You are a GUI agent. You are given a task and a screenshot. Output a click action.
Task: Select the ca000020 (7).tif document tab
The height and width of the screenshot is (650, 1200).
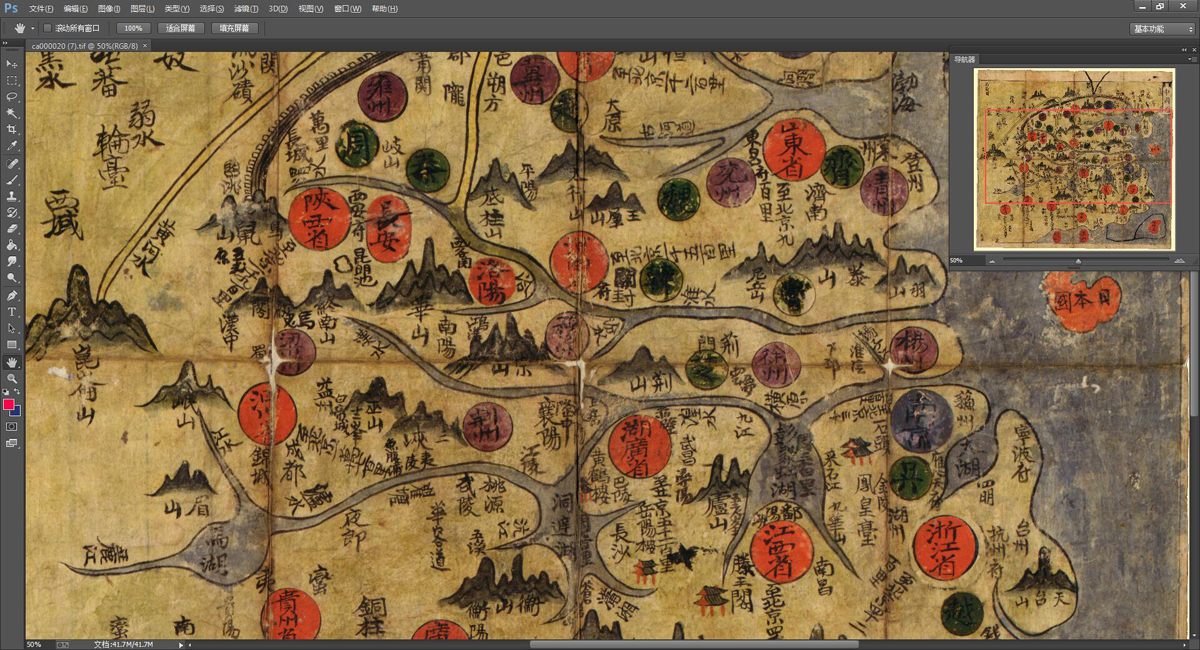84,45
